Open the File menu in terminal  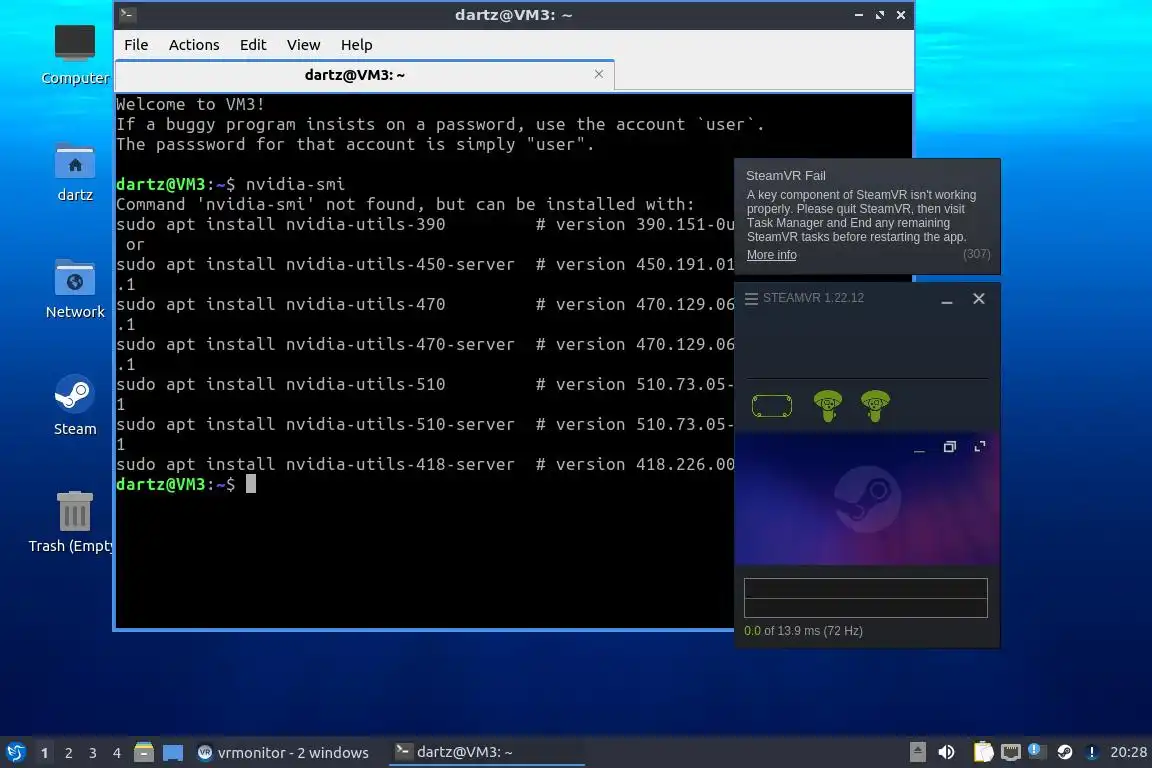136,45
